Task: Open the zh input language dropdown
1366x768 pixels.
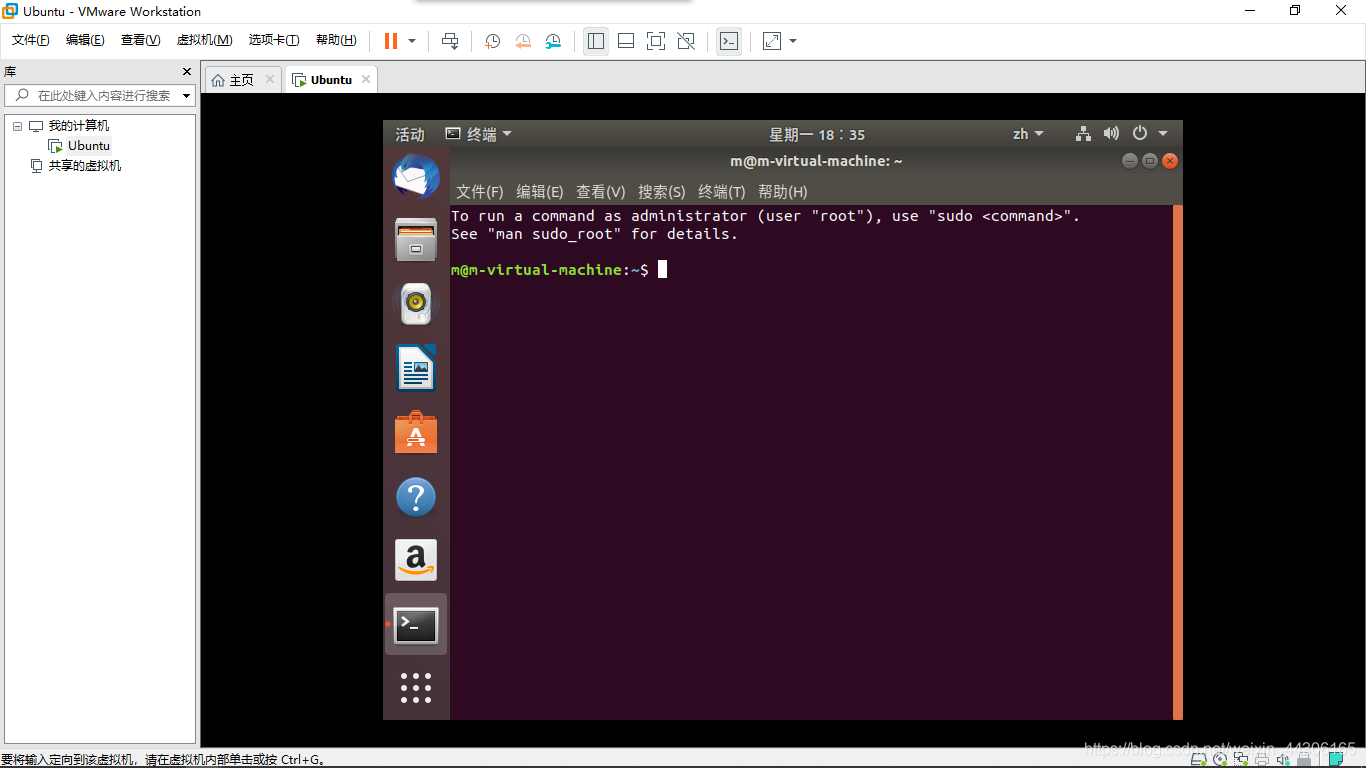Action: [1028, 134]
